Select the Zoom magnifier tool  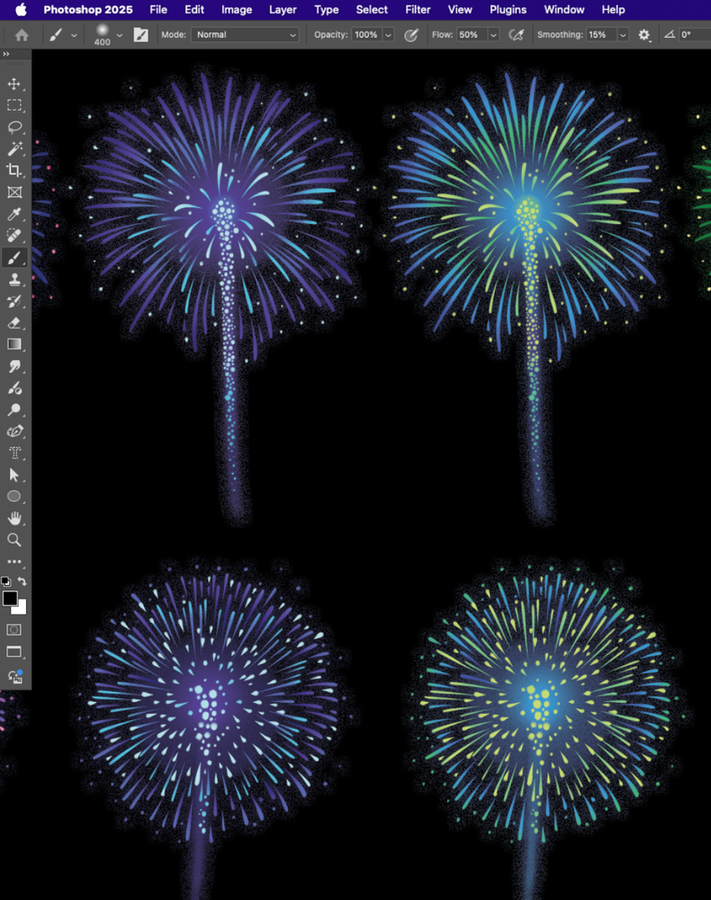[x=14, y=540]
